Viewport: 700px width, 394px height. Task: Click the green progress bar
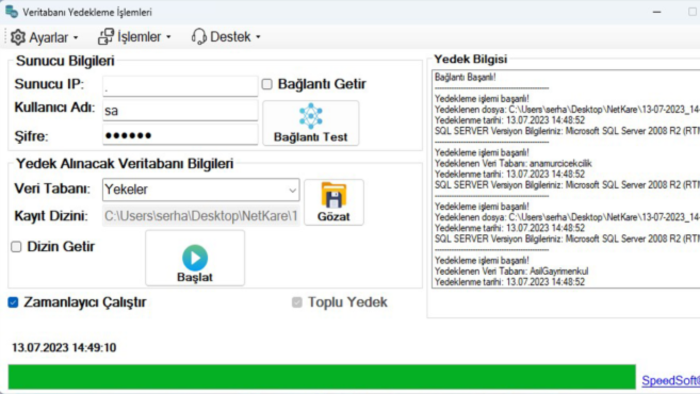pyautogui.click(x=322, y=377)
